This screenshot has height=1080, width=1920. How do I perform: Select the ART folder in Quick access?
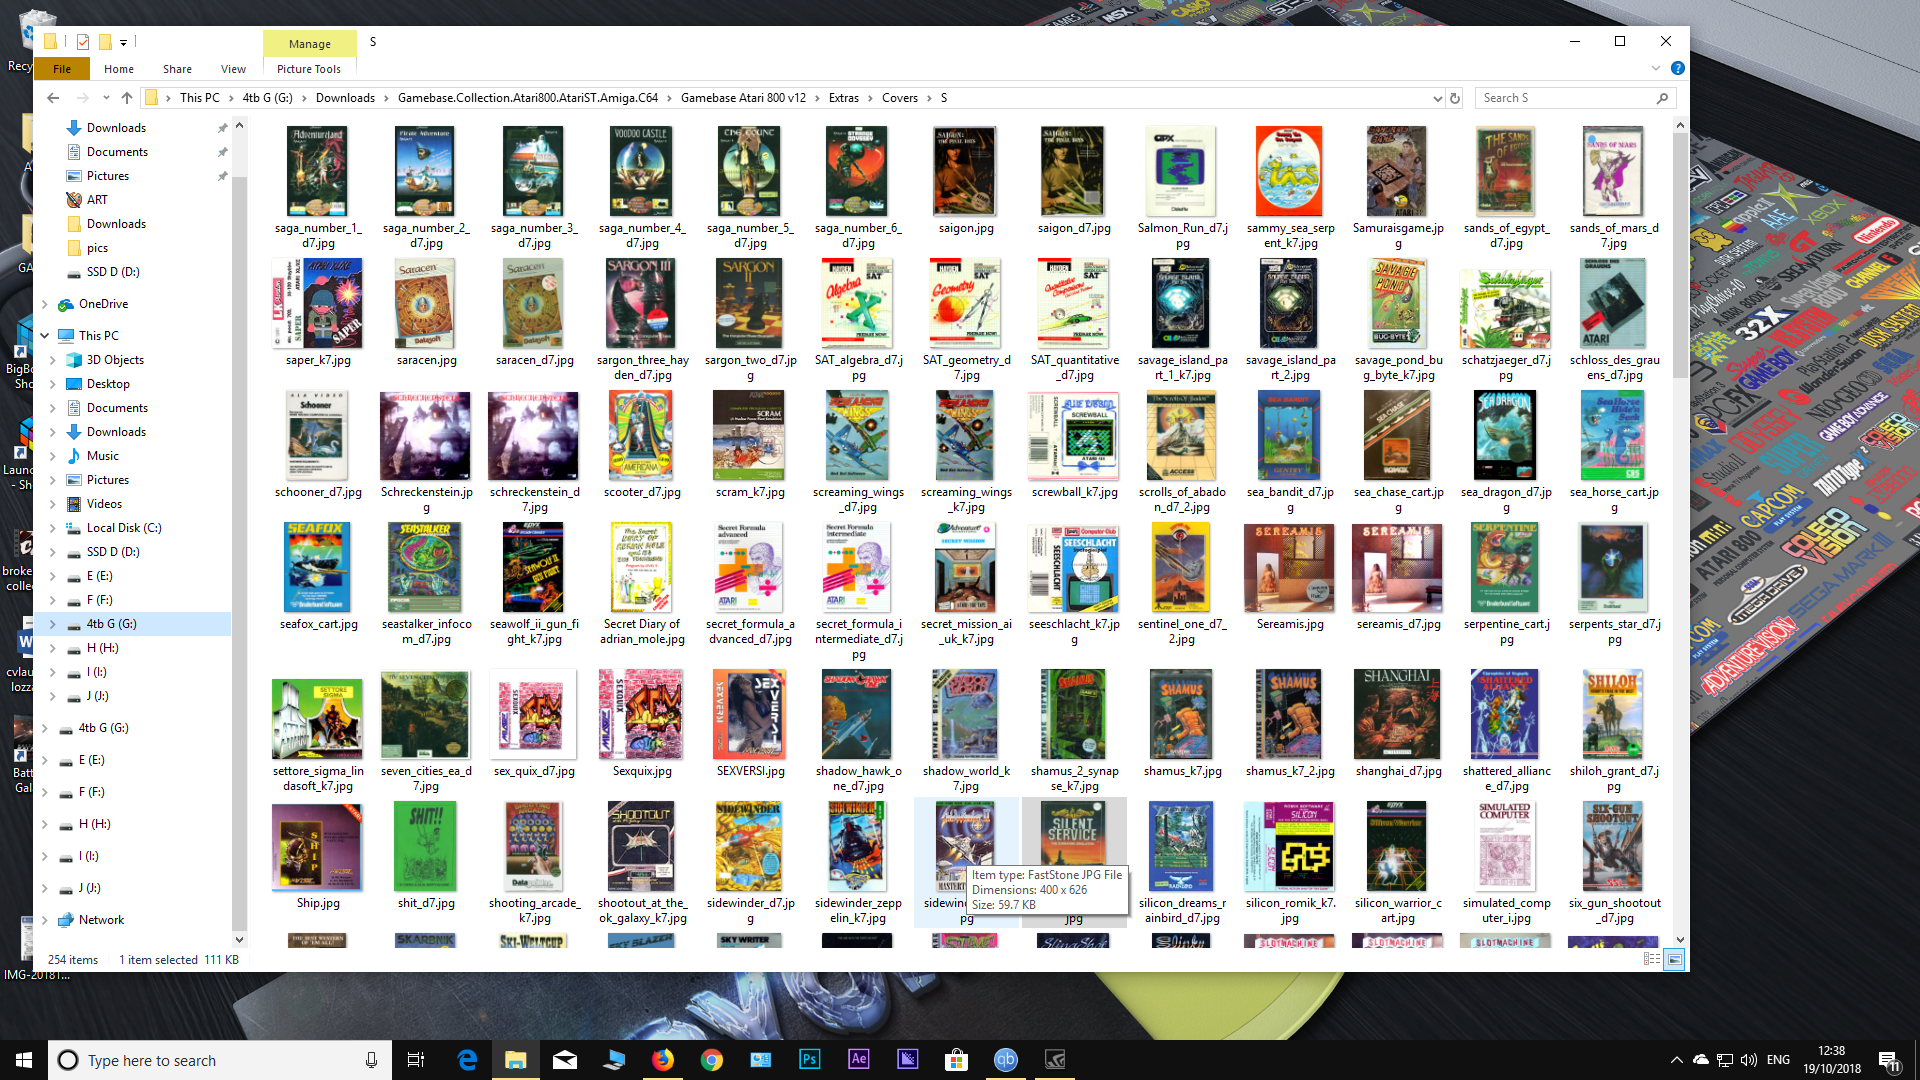(97, 200)
